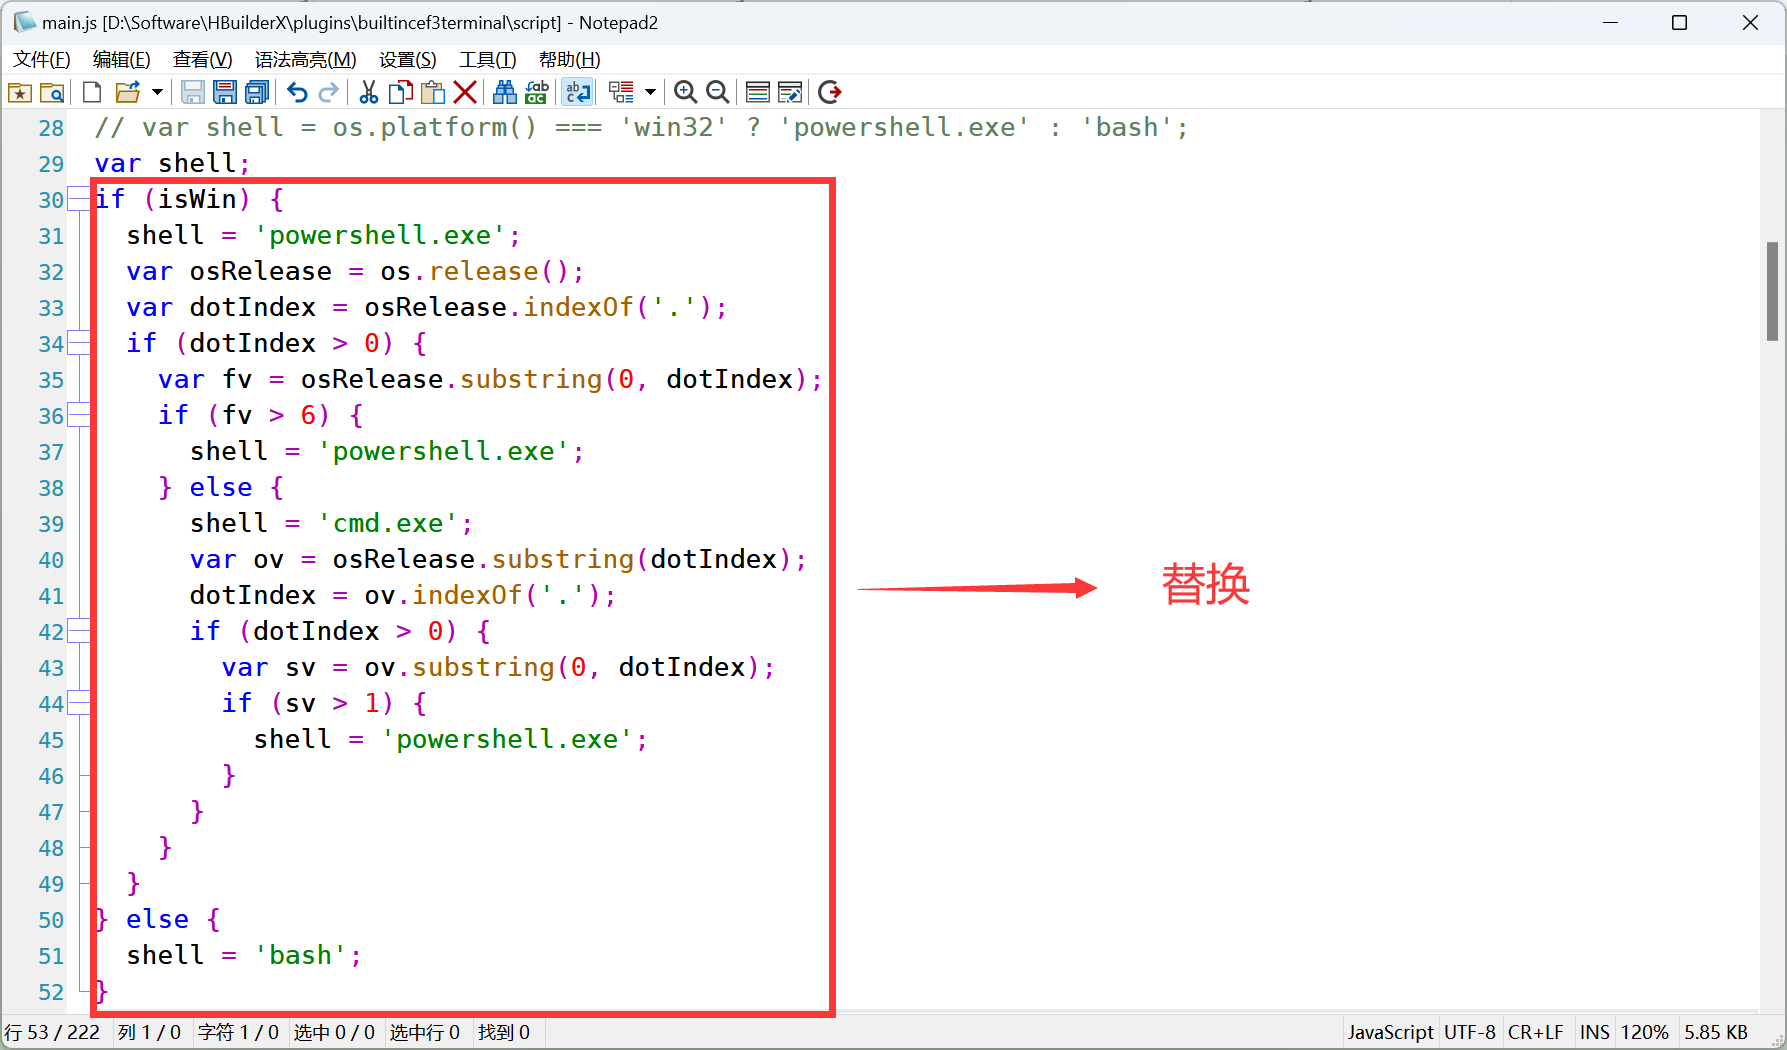Cut selection with scissors icon
The image size is (1787, 1050).
pyautogui.click(x=369, y=93)
